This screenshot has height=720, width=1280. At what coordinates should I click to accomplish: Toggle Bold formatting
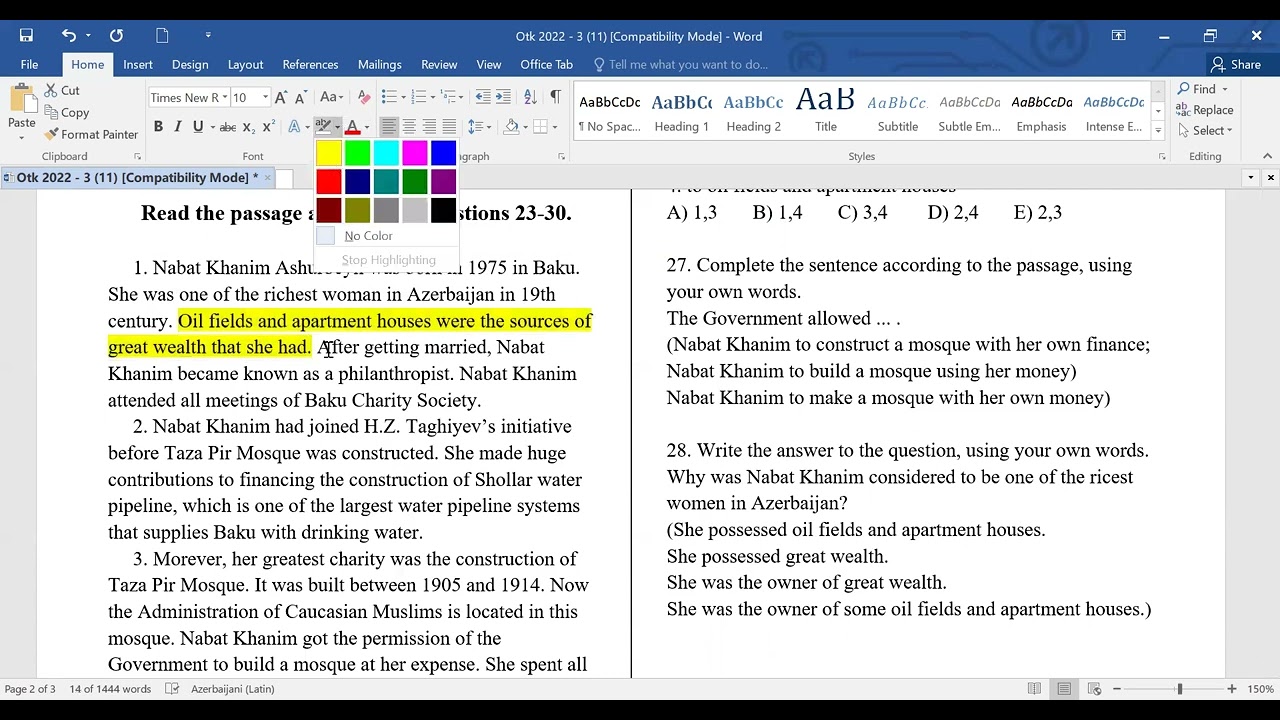158,127
